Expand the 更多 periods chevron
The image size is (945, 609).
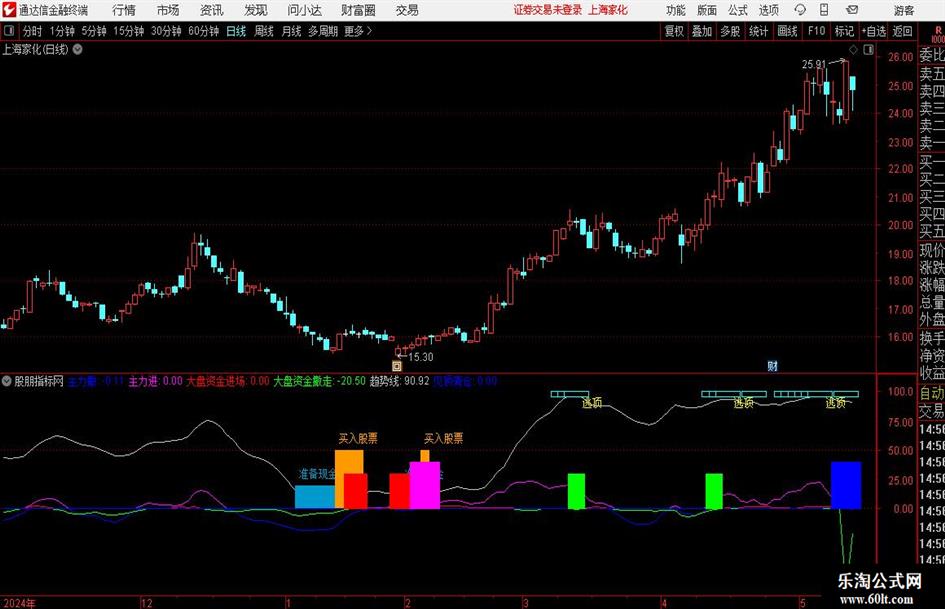369,31
